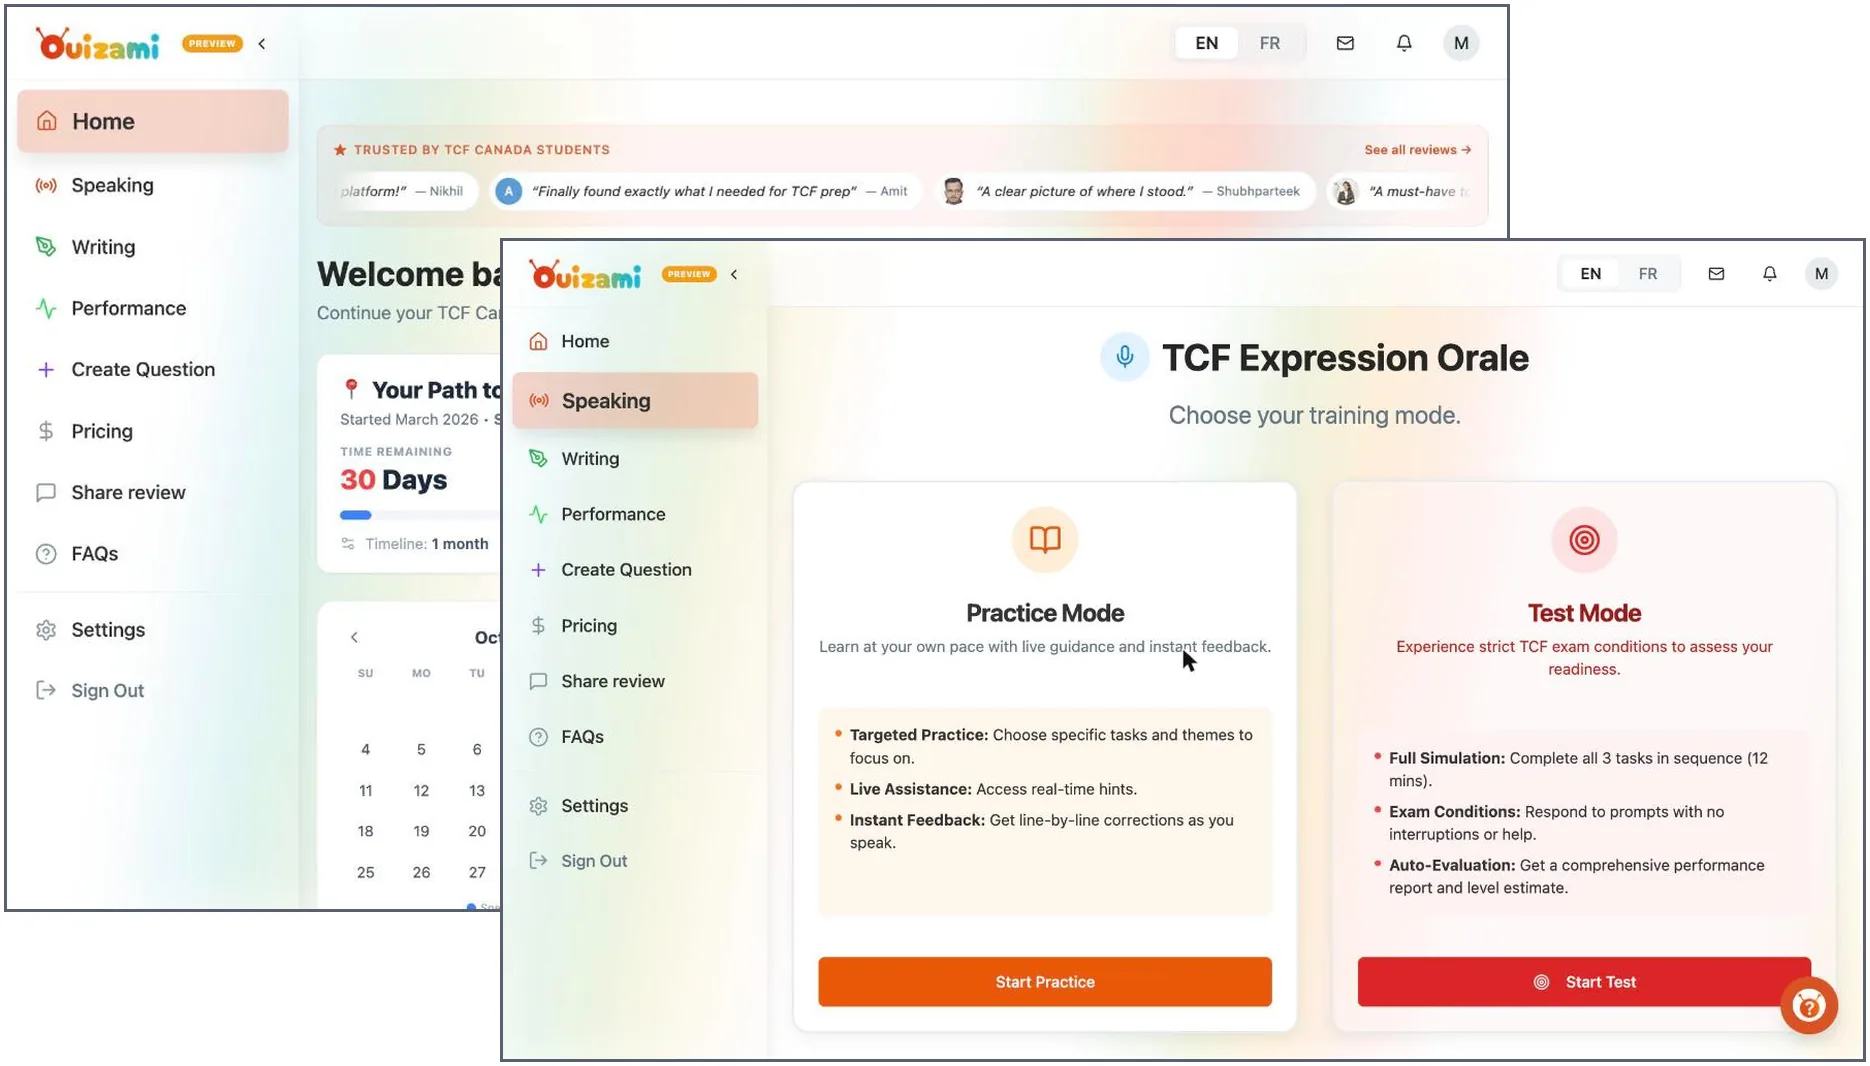
Task: Open FAQs in the back window sidebar
Action: [x=153, y=553]
